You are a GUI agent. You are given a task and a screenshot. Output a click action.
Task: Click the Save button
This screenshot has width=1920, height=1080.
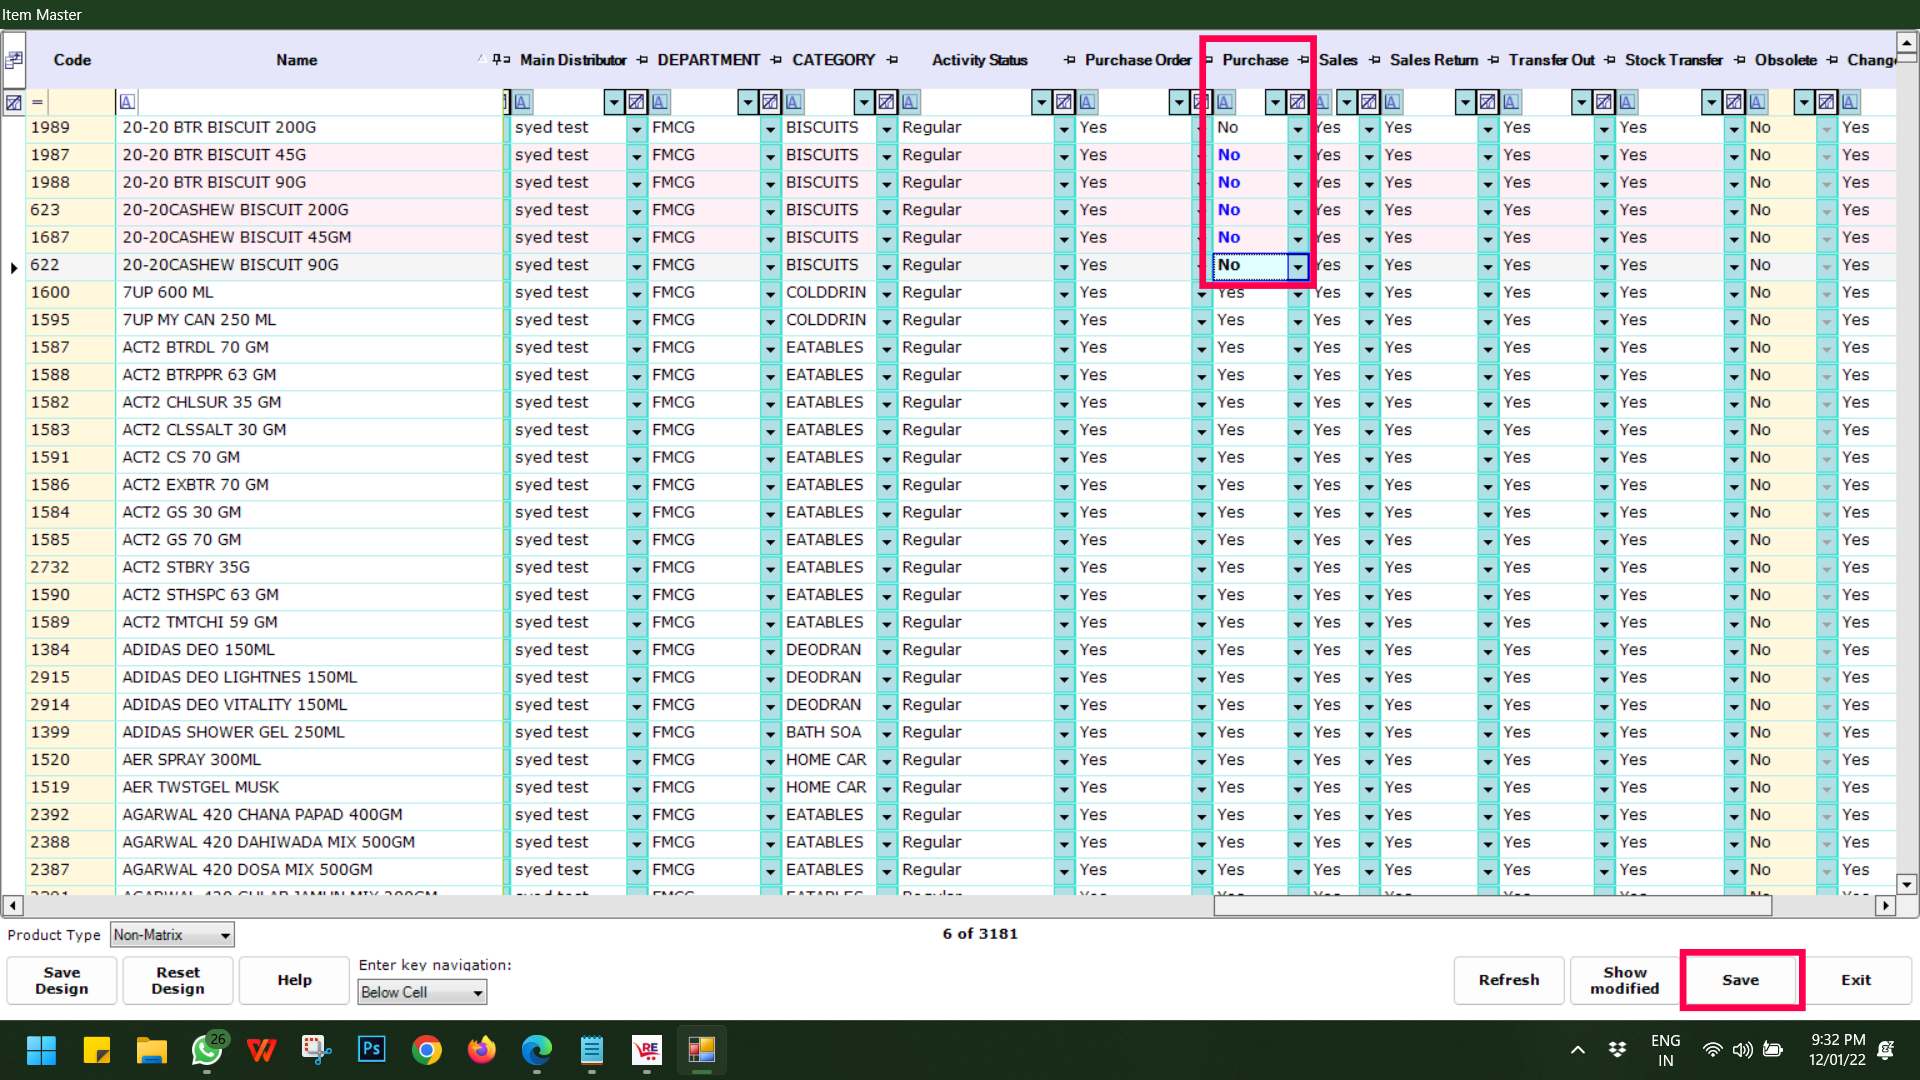(1740, 980)
